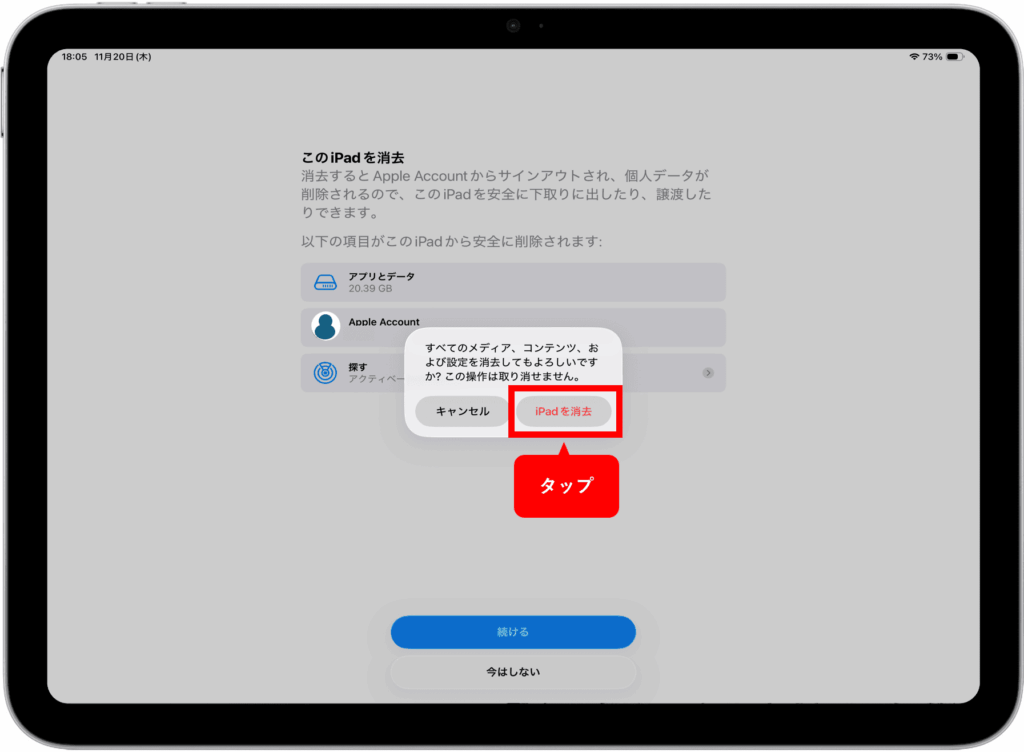Select the アプリとデータ row label
Viewport: 1024px width, 752px height.
click(x=381, y=276)
